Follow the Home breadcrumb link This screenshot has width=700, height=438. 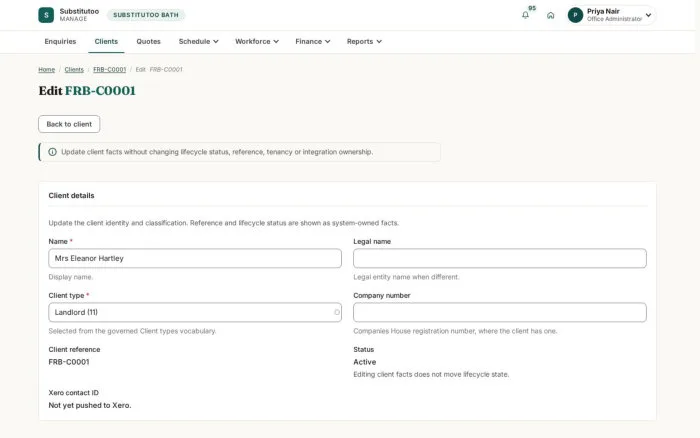pyautogui.click(x=46, y=70)
